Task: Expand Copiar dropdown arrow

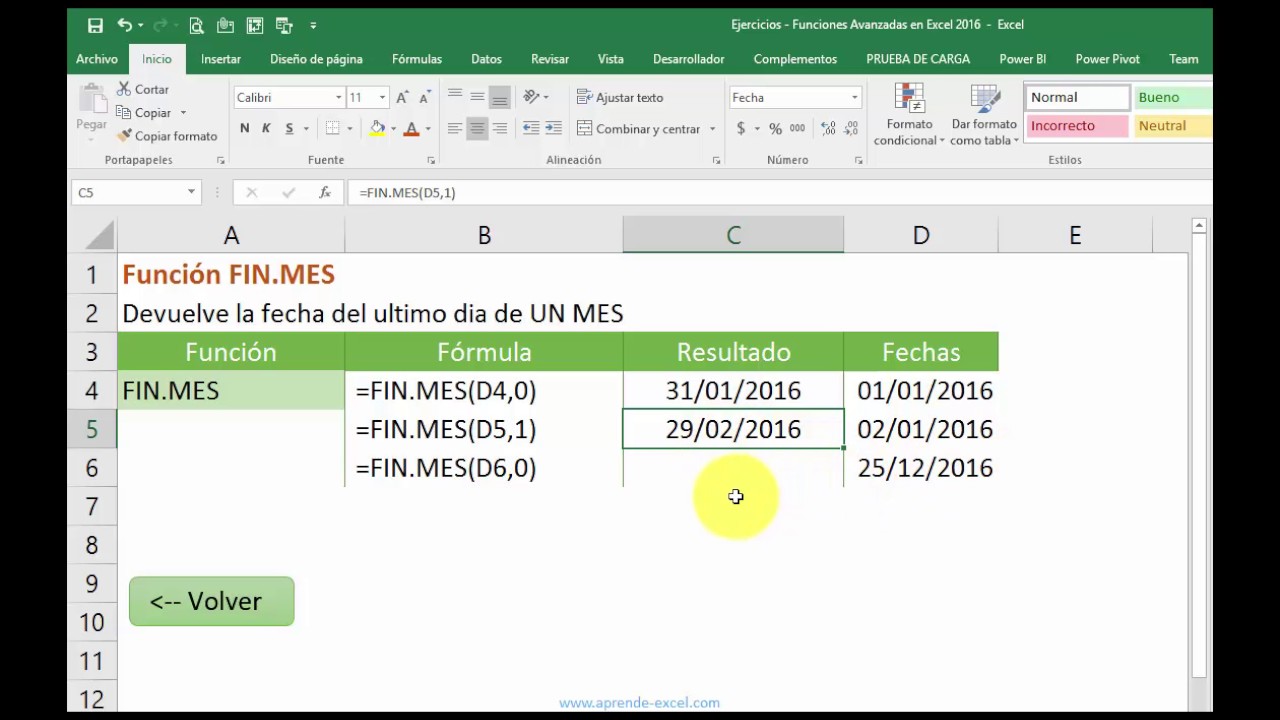Action: (183, 113)
